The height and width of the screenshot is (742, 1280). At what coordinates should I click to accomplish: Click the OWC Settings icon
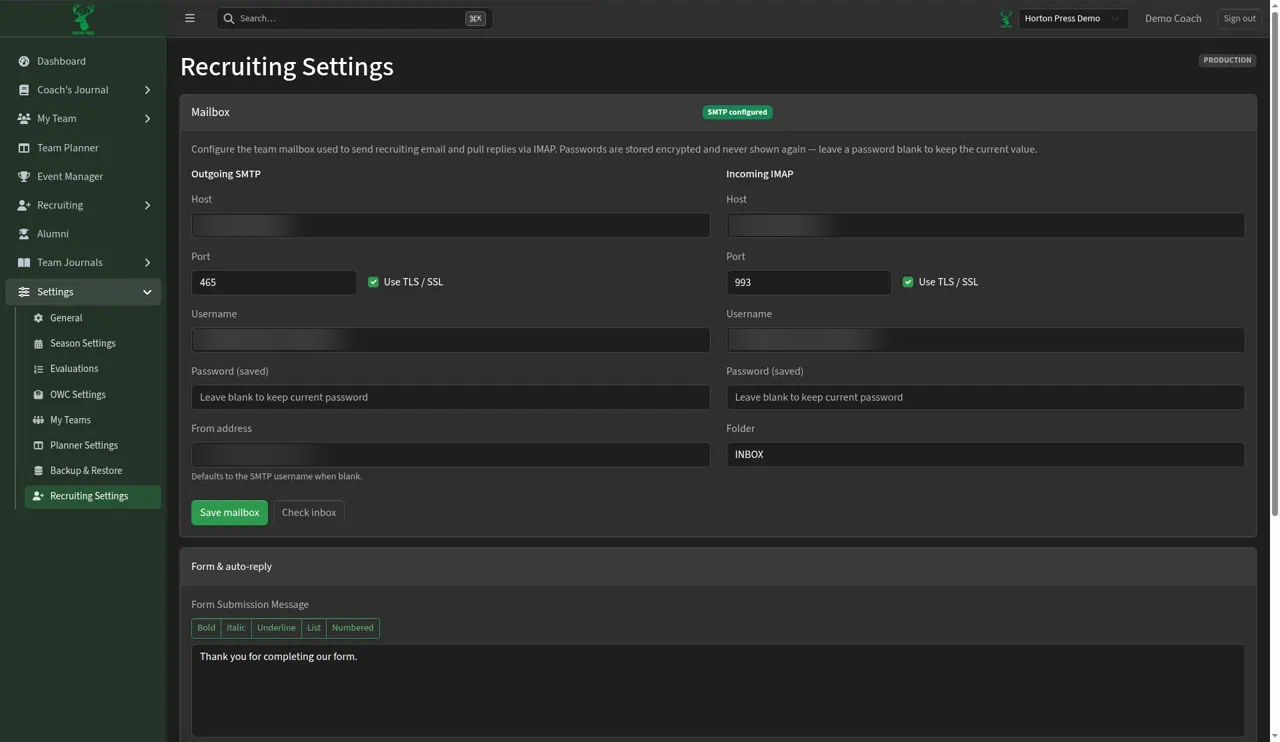point(38,395)
